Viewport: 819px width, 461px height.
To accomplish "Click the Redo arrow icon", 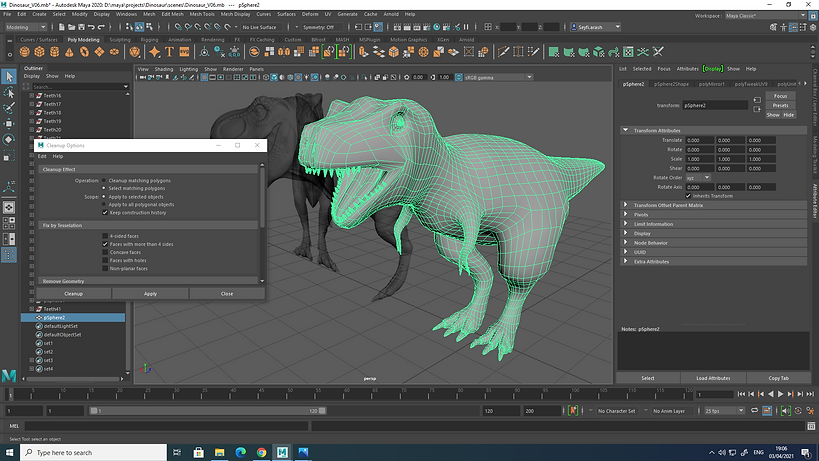I will point(101,27).
